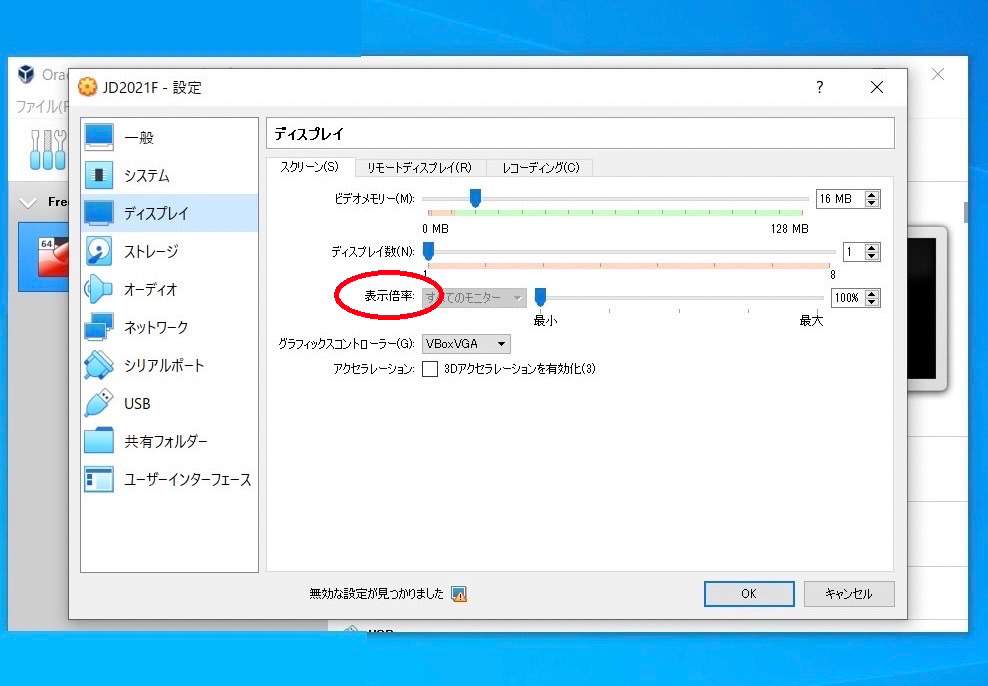Select the オーディオ (Audio) speaker icon

pyautogui.click(x=100, y=289)
